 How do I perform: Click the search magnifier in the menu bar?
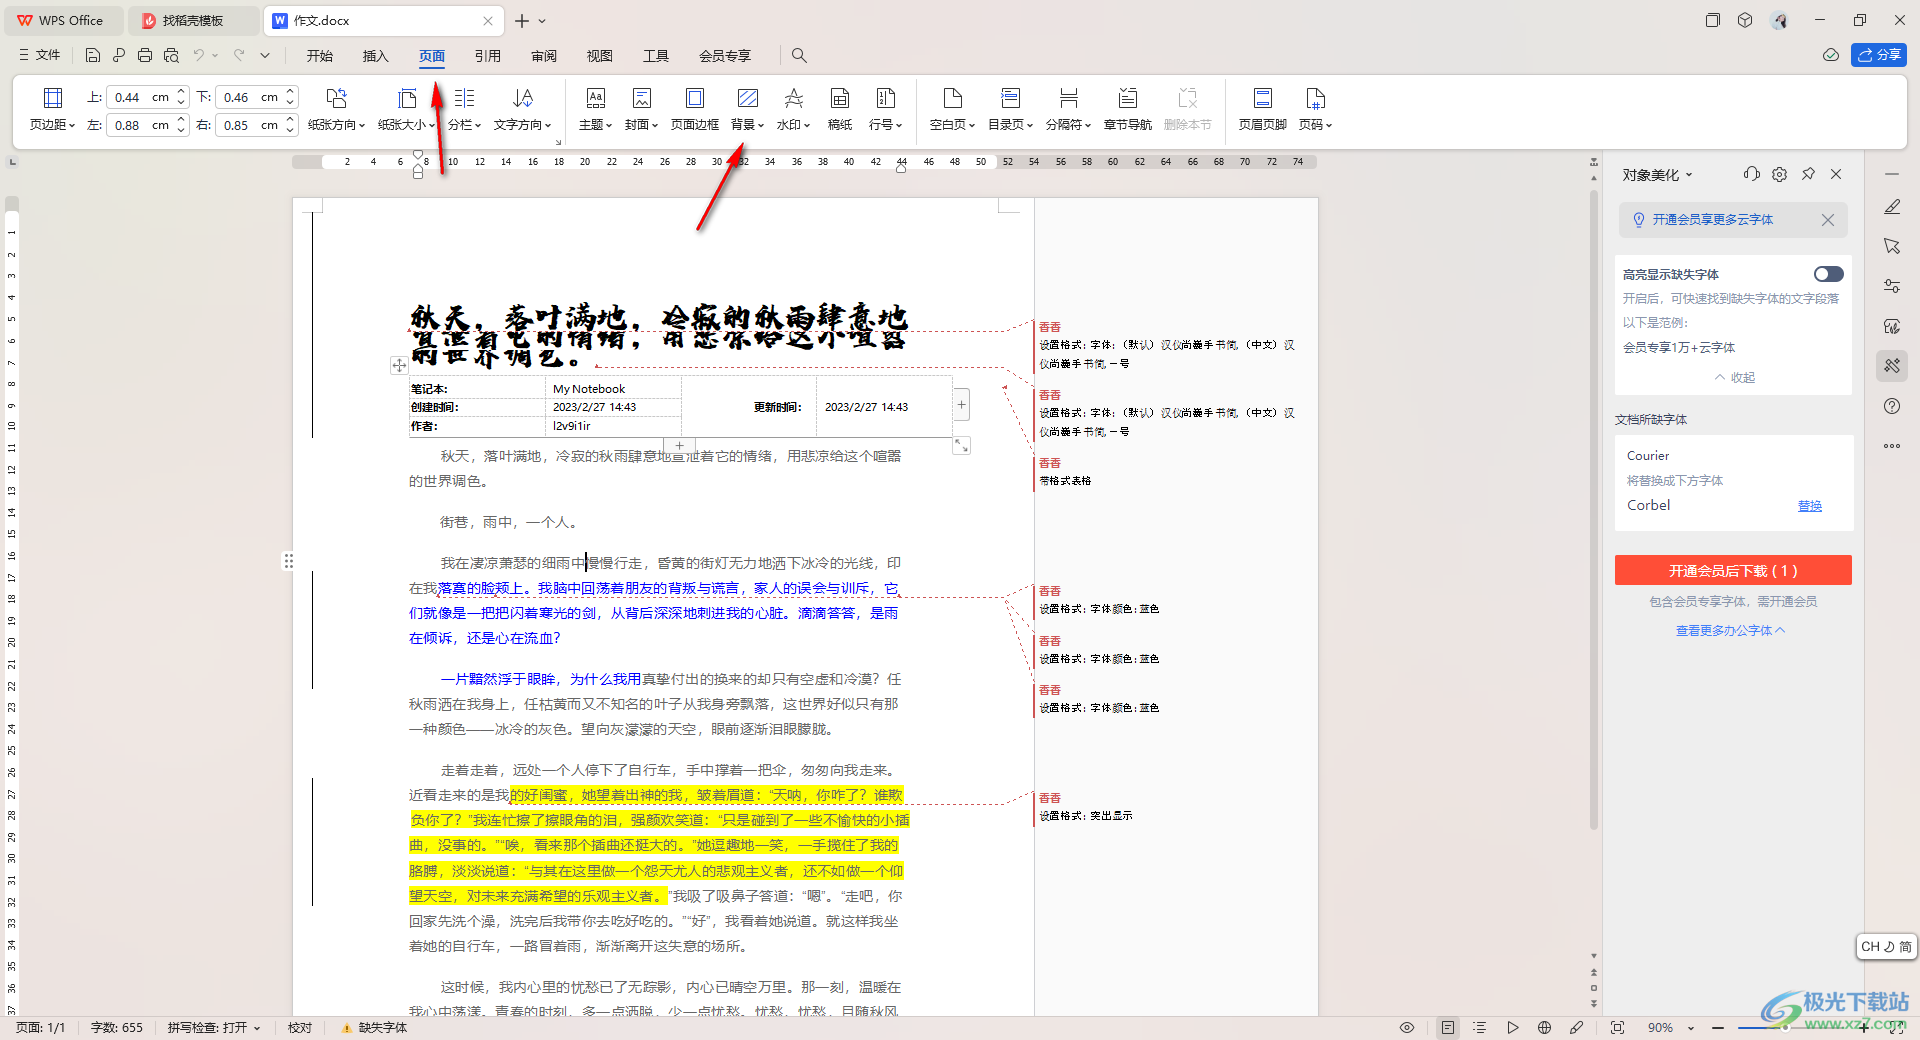799,56
